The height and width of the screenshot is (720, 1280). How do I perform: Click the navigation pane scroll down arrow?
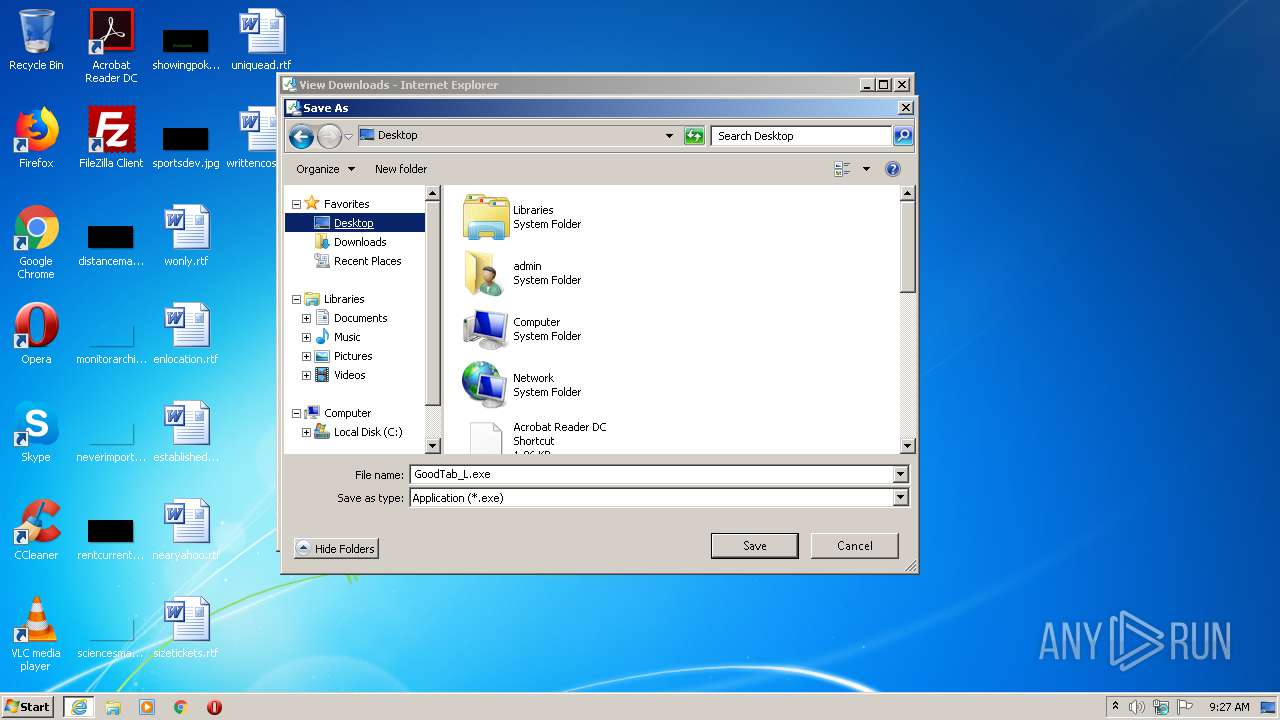tap(433, 446)
